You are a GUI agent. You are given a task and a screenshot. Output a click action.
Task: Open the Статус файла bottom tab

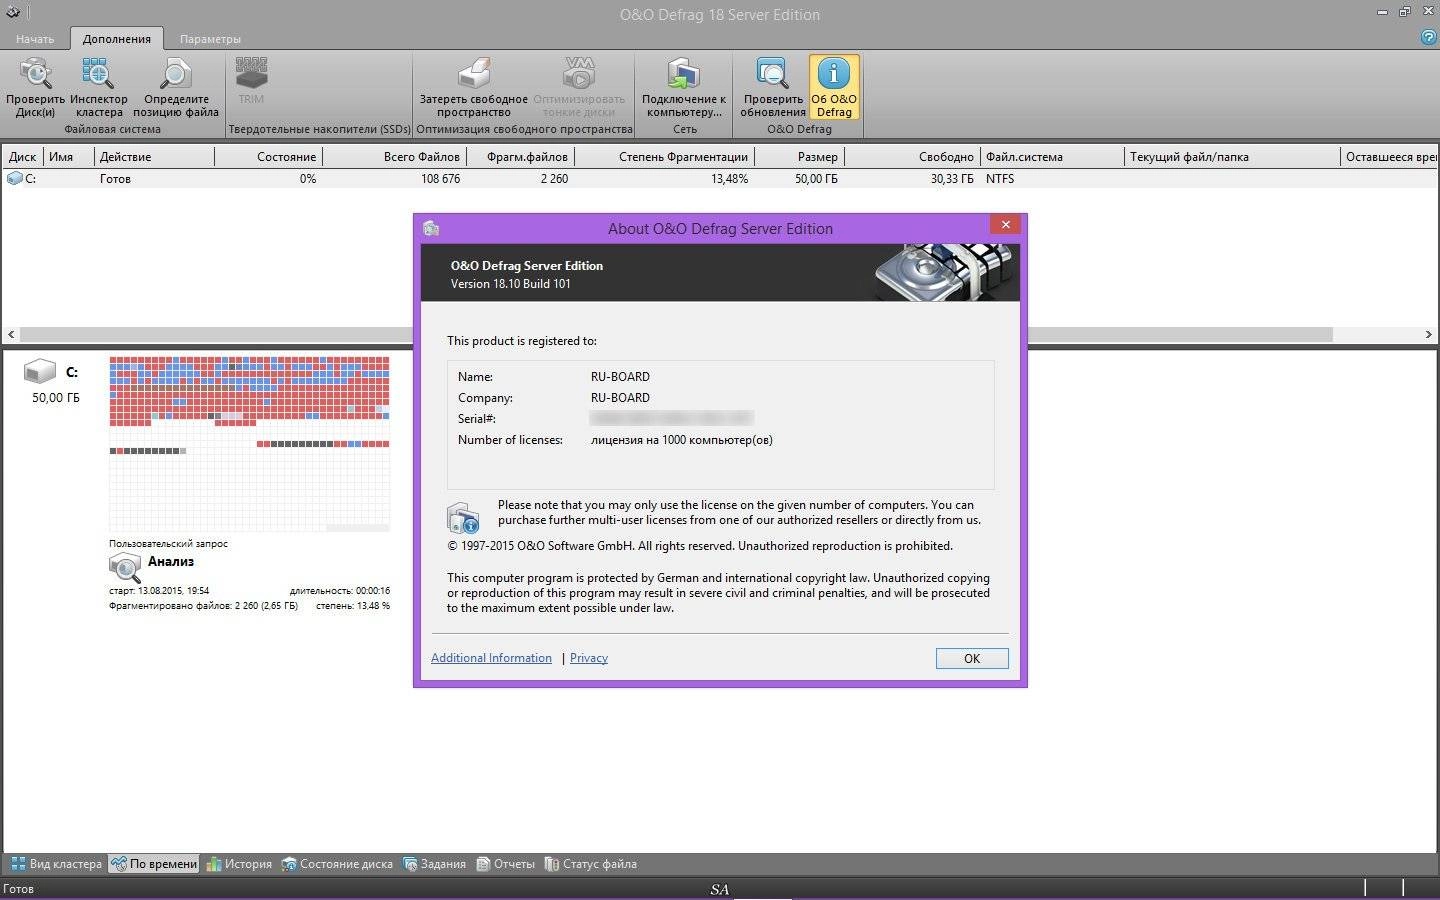(x=590, y=864)
